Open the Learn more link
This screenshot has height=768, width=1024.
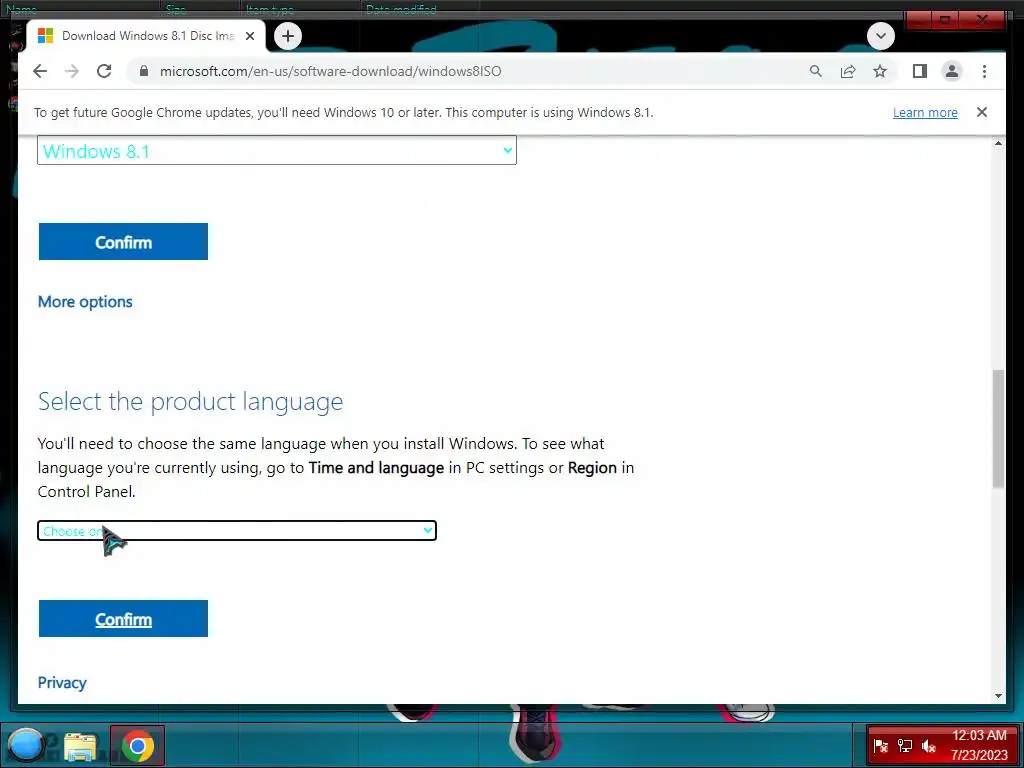[925, 112]
